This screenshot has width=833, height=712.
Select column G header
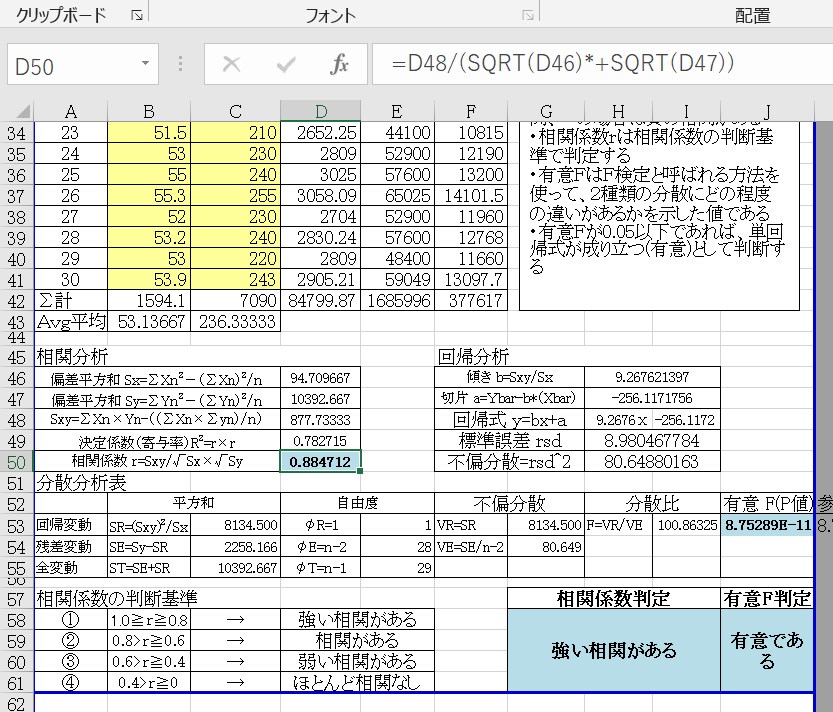click(x=546, y=112)
